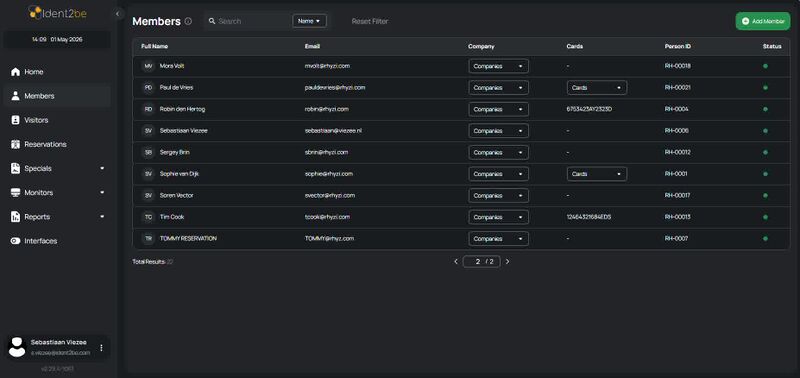The width and height of the screenshot is (800, 378).
Task: Click the Members person icon
Action: click(x=15, y=96)
